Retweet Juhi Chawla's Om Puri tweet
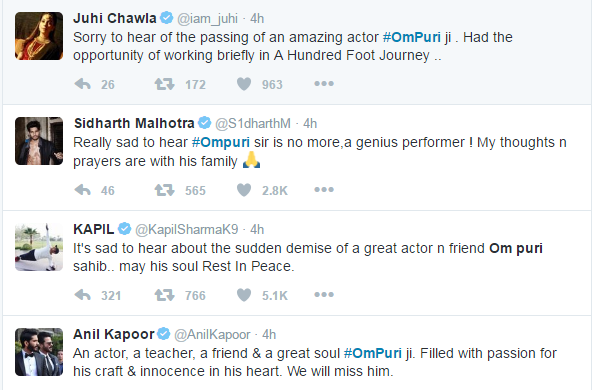Viewport: 592px width, 390px height. tap(165, 84)
